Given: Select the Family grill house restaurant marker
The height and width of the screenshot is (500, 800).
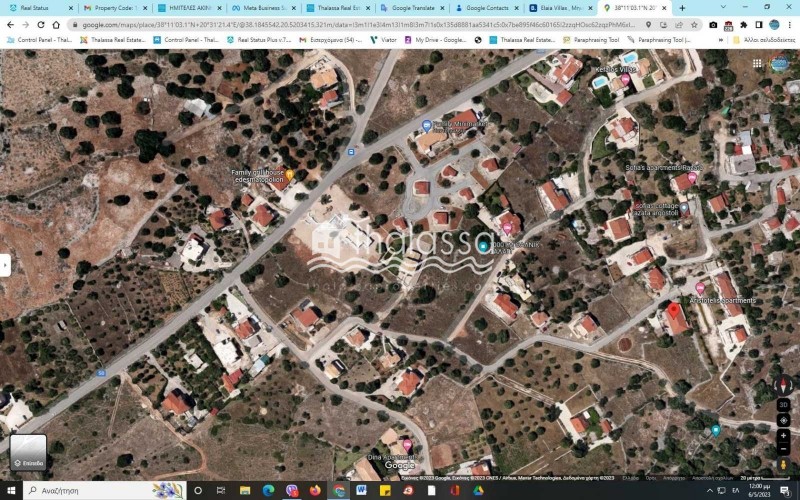Looking at the screenshot, I should click(289, 176).
